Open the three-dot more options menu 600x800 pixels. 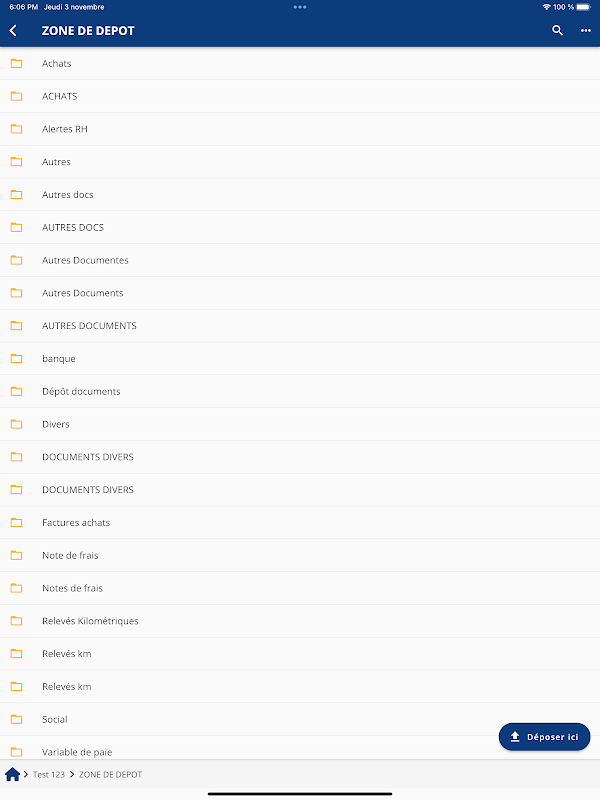586,31
